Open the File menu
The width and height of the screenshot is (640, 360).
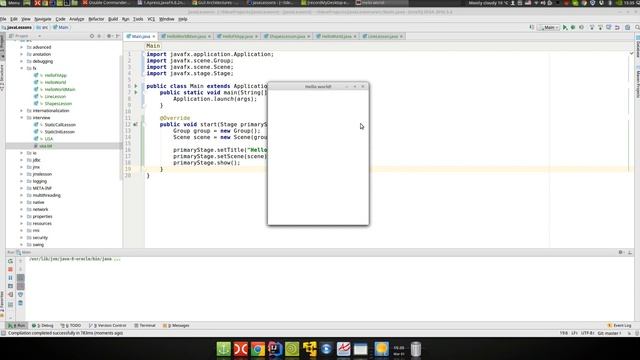point(3,19)
